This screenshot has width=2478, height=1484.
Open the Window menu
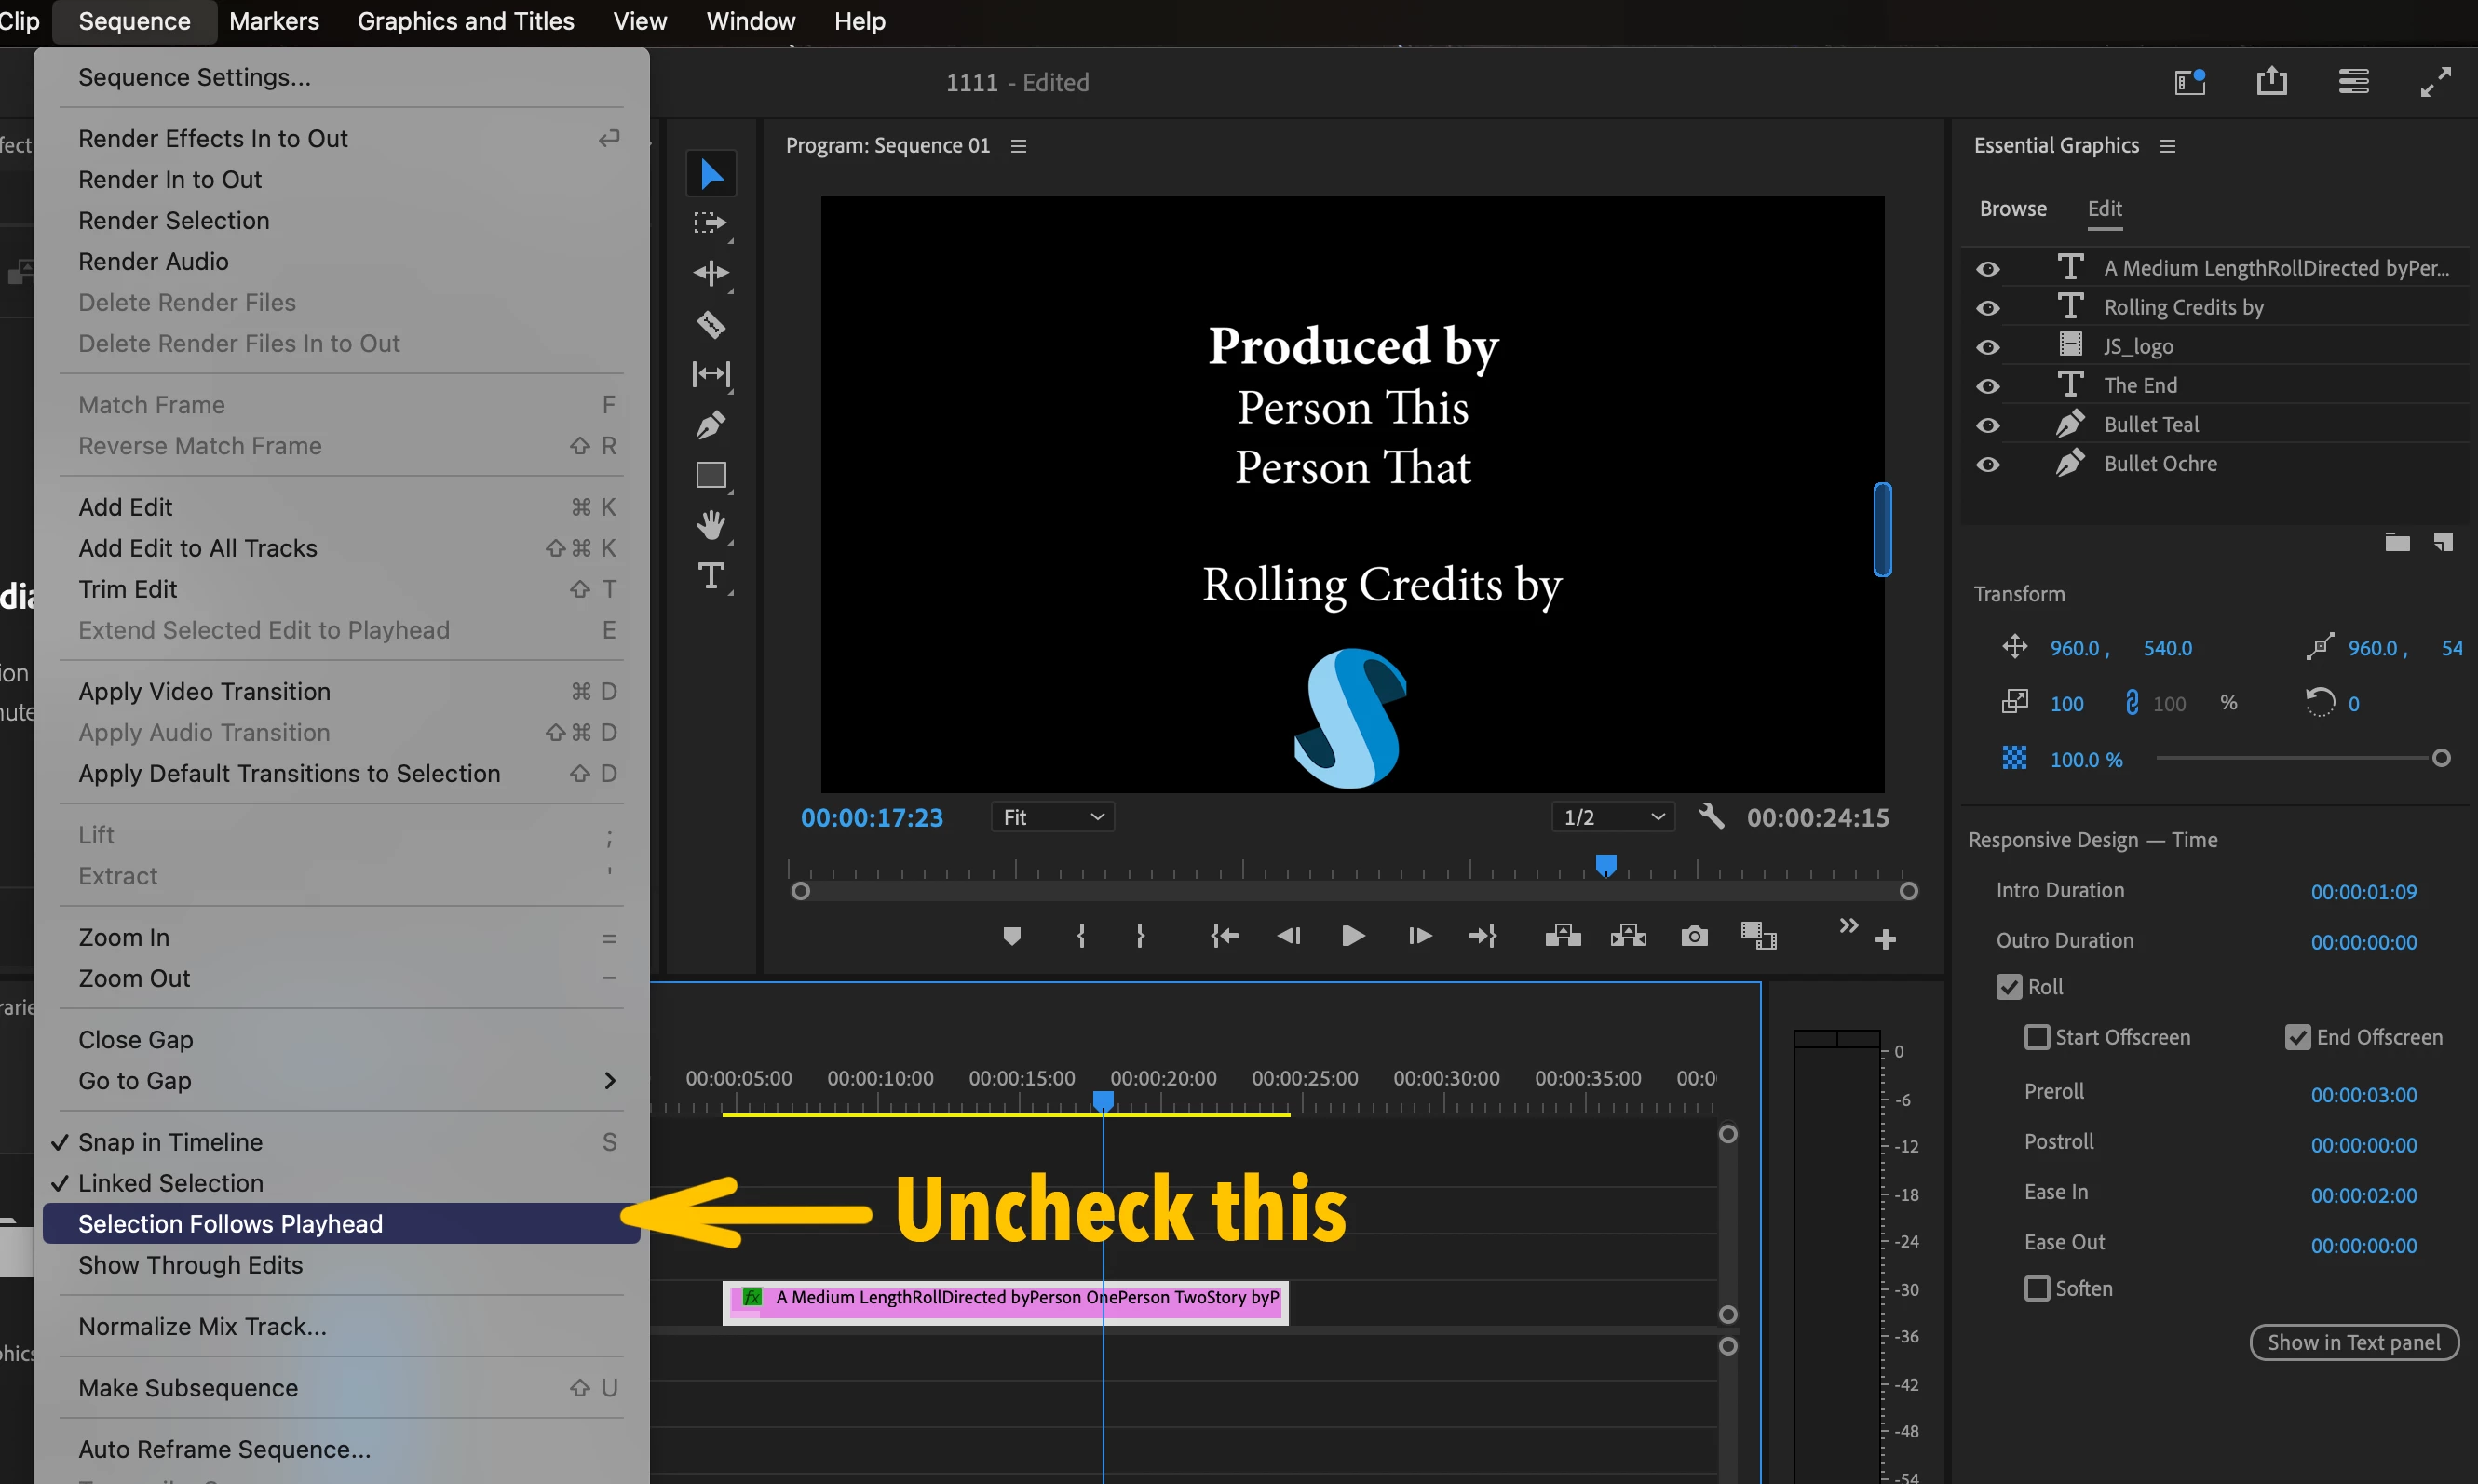pyautogui.click(x=750, y=21)
